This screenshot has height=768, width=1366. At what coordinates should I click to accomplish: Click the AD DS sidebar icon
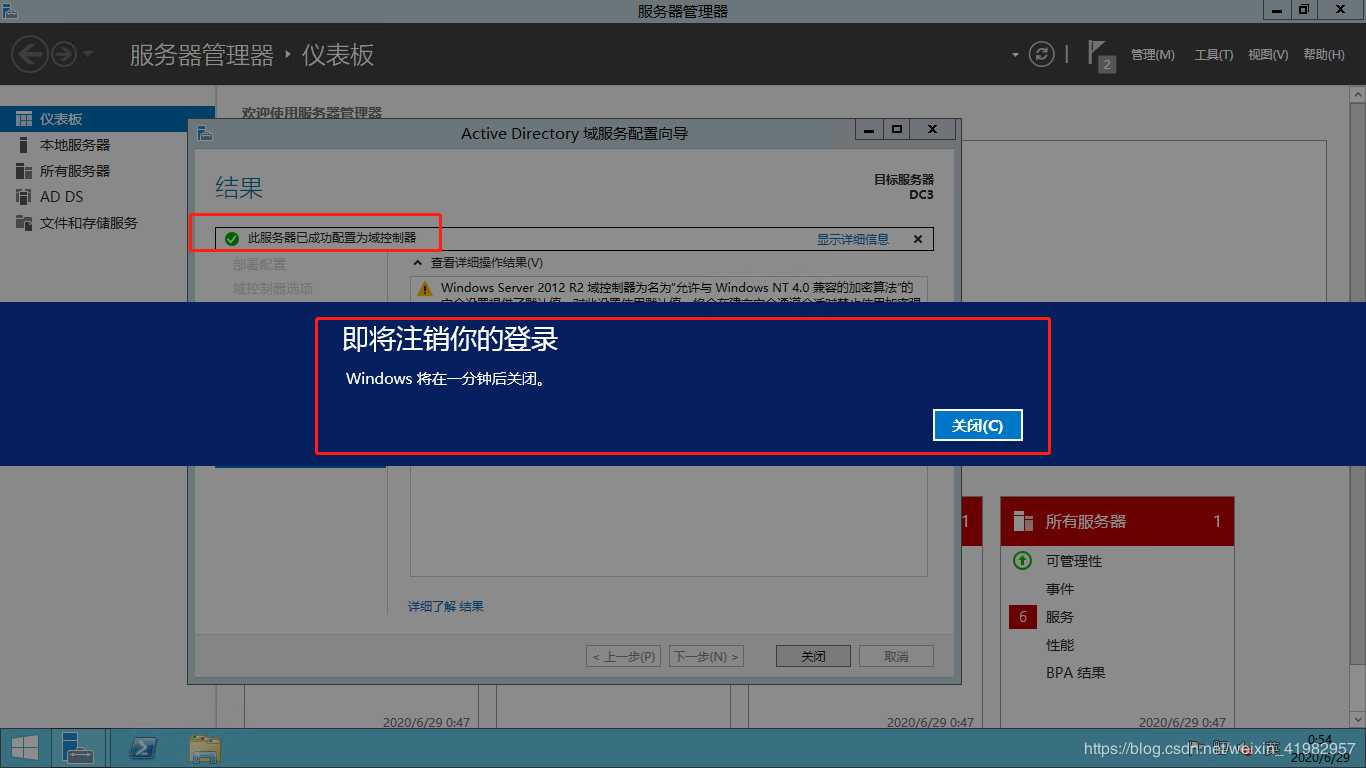coord(24,197)
